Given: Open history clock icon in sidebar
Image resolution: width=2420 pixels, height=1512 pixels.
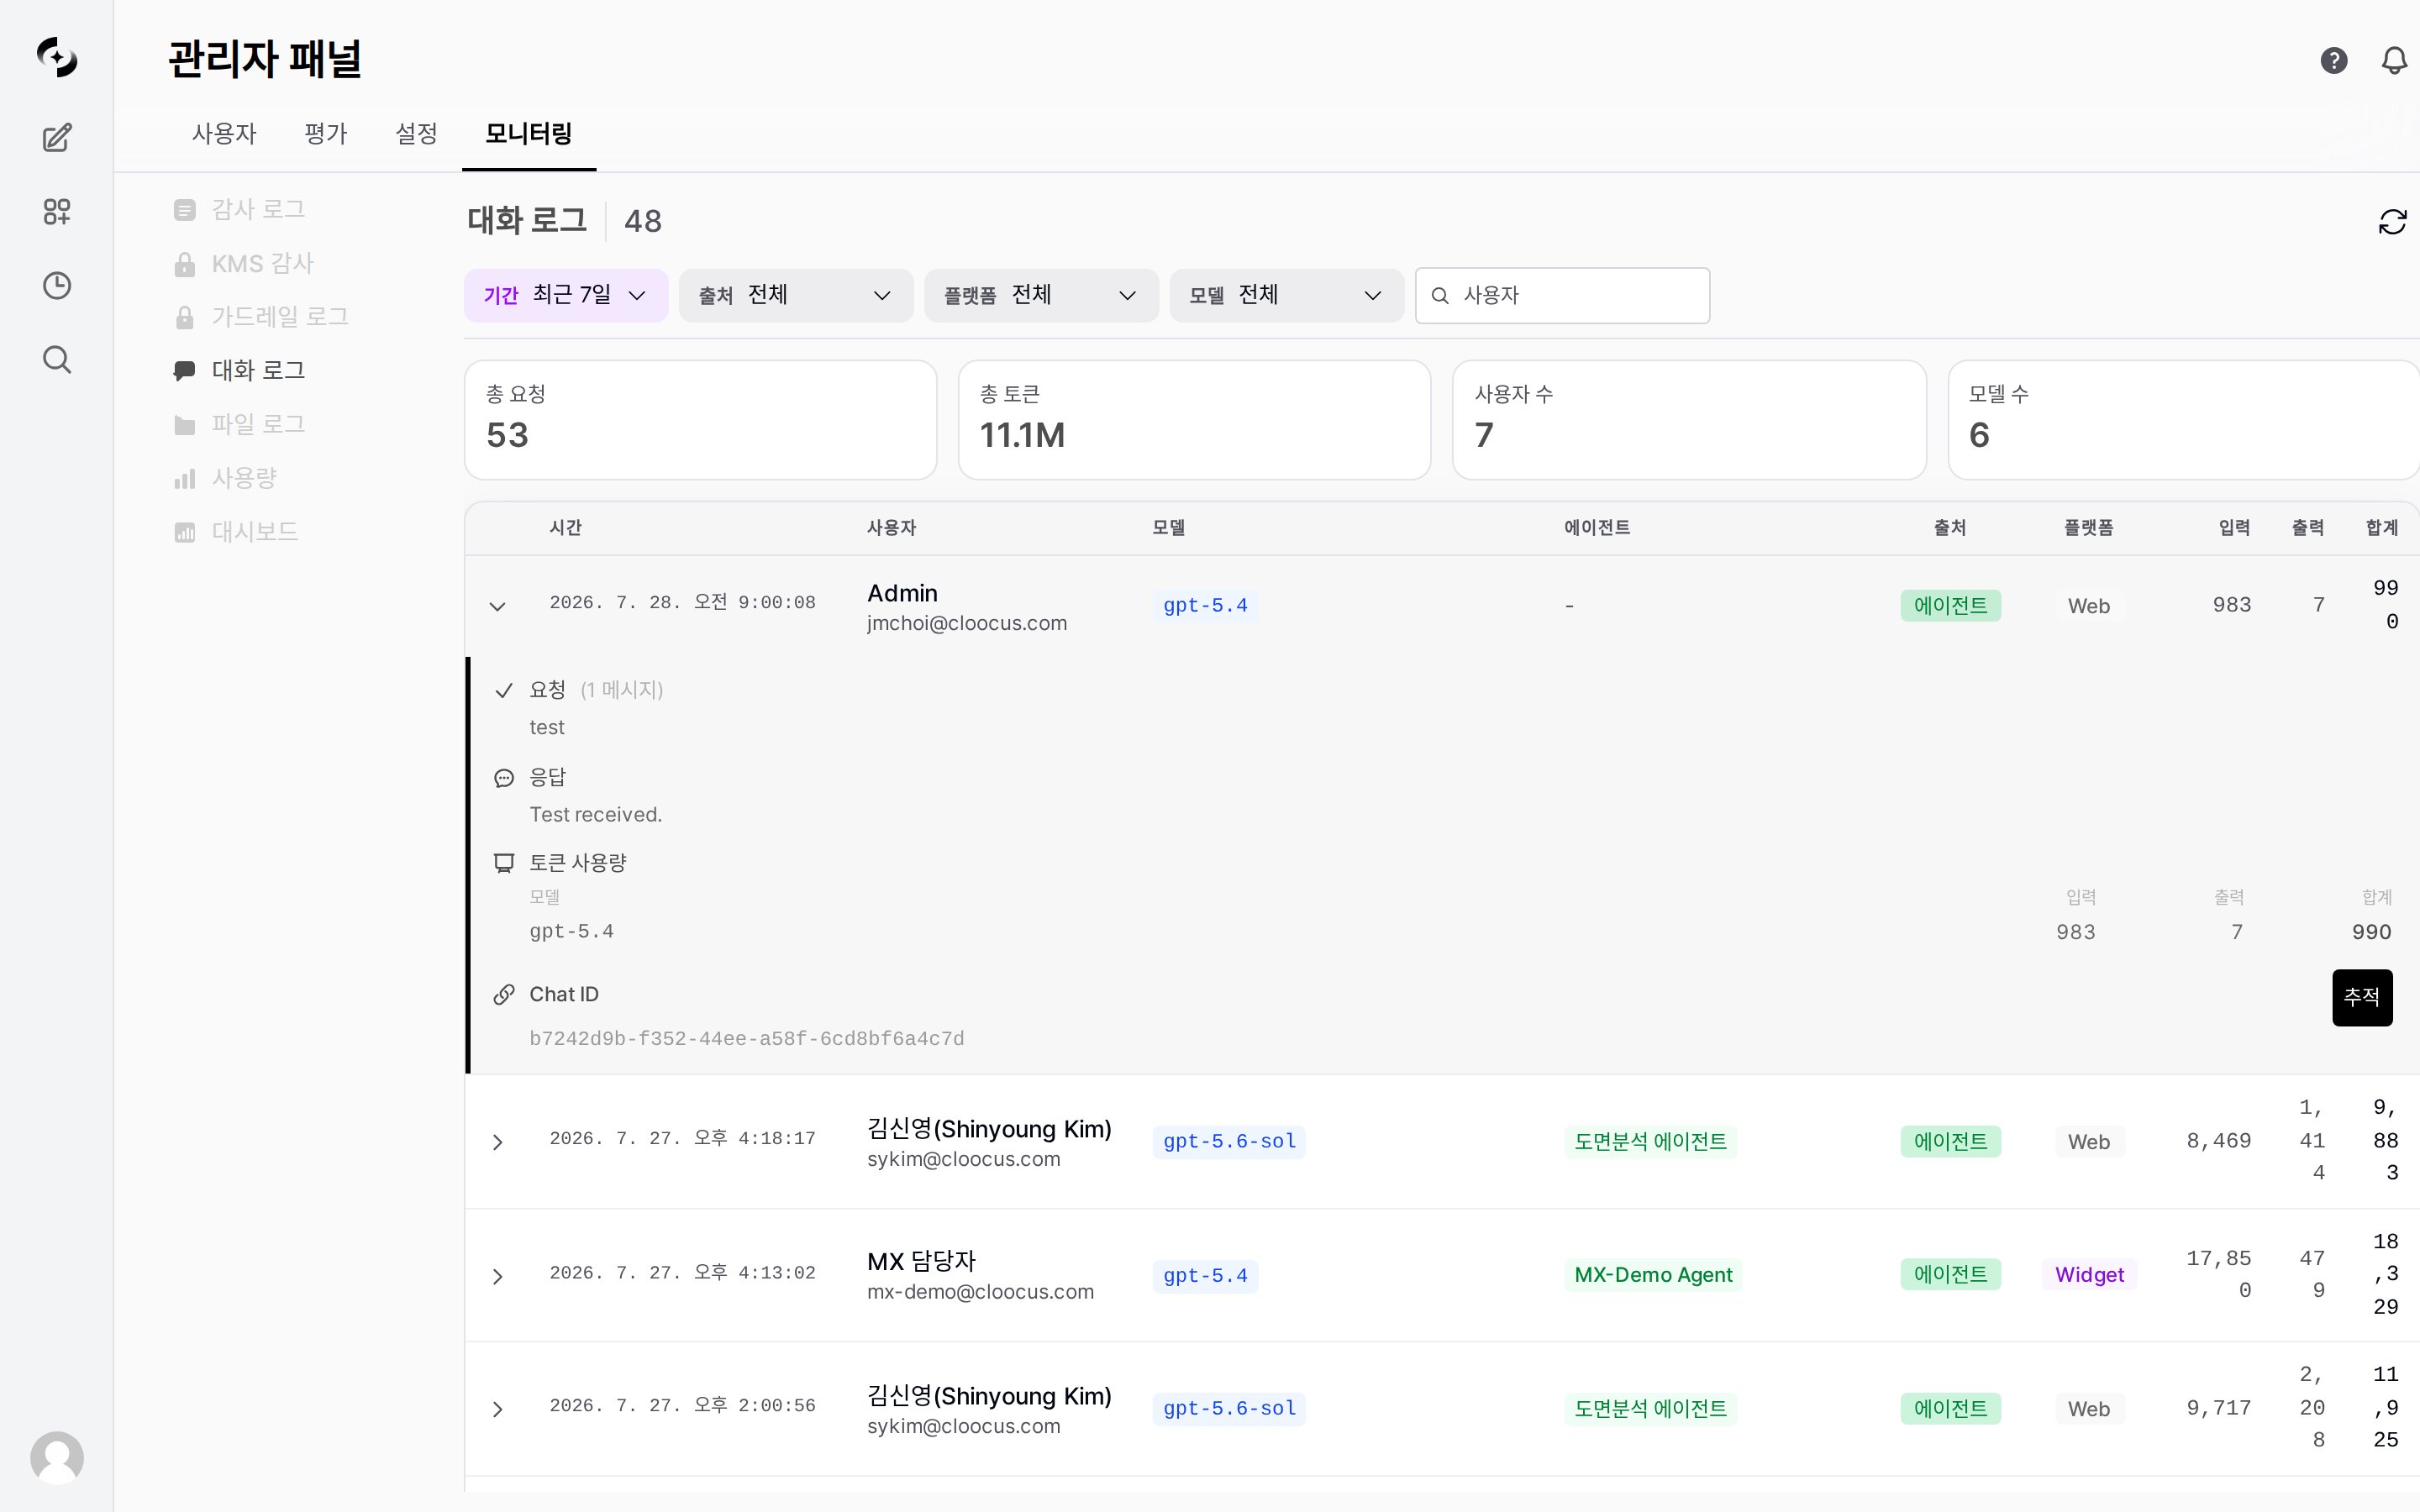Looking at the screenshot, I should [x=57, y=285].
